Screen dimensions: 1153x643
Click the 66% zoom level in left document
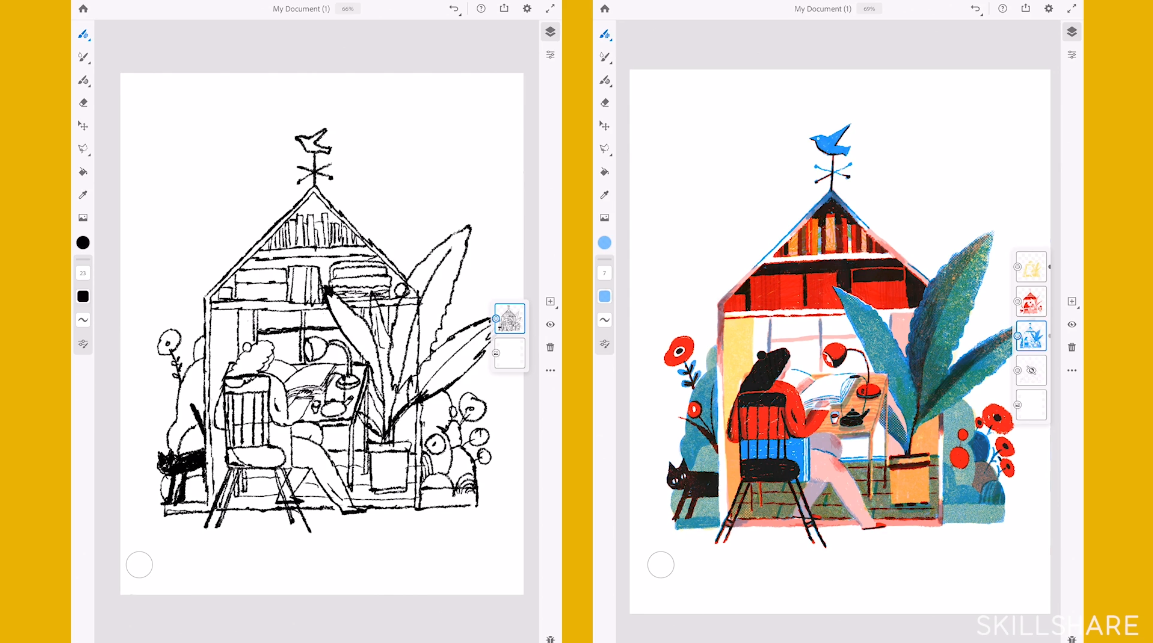point(347,9)
